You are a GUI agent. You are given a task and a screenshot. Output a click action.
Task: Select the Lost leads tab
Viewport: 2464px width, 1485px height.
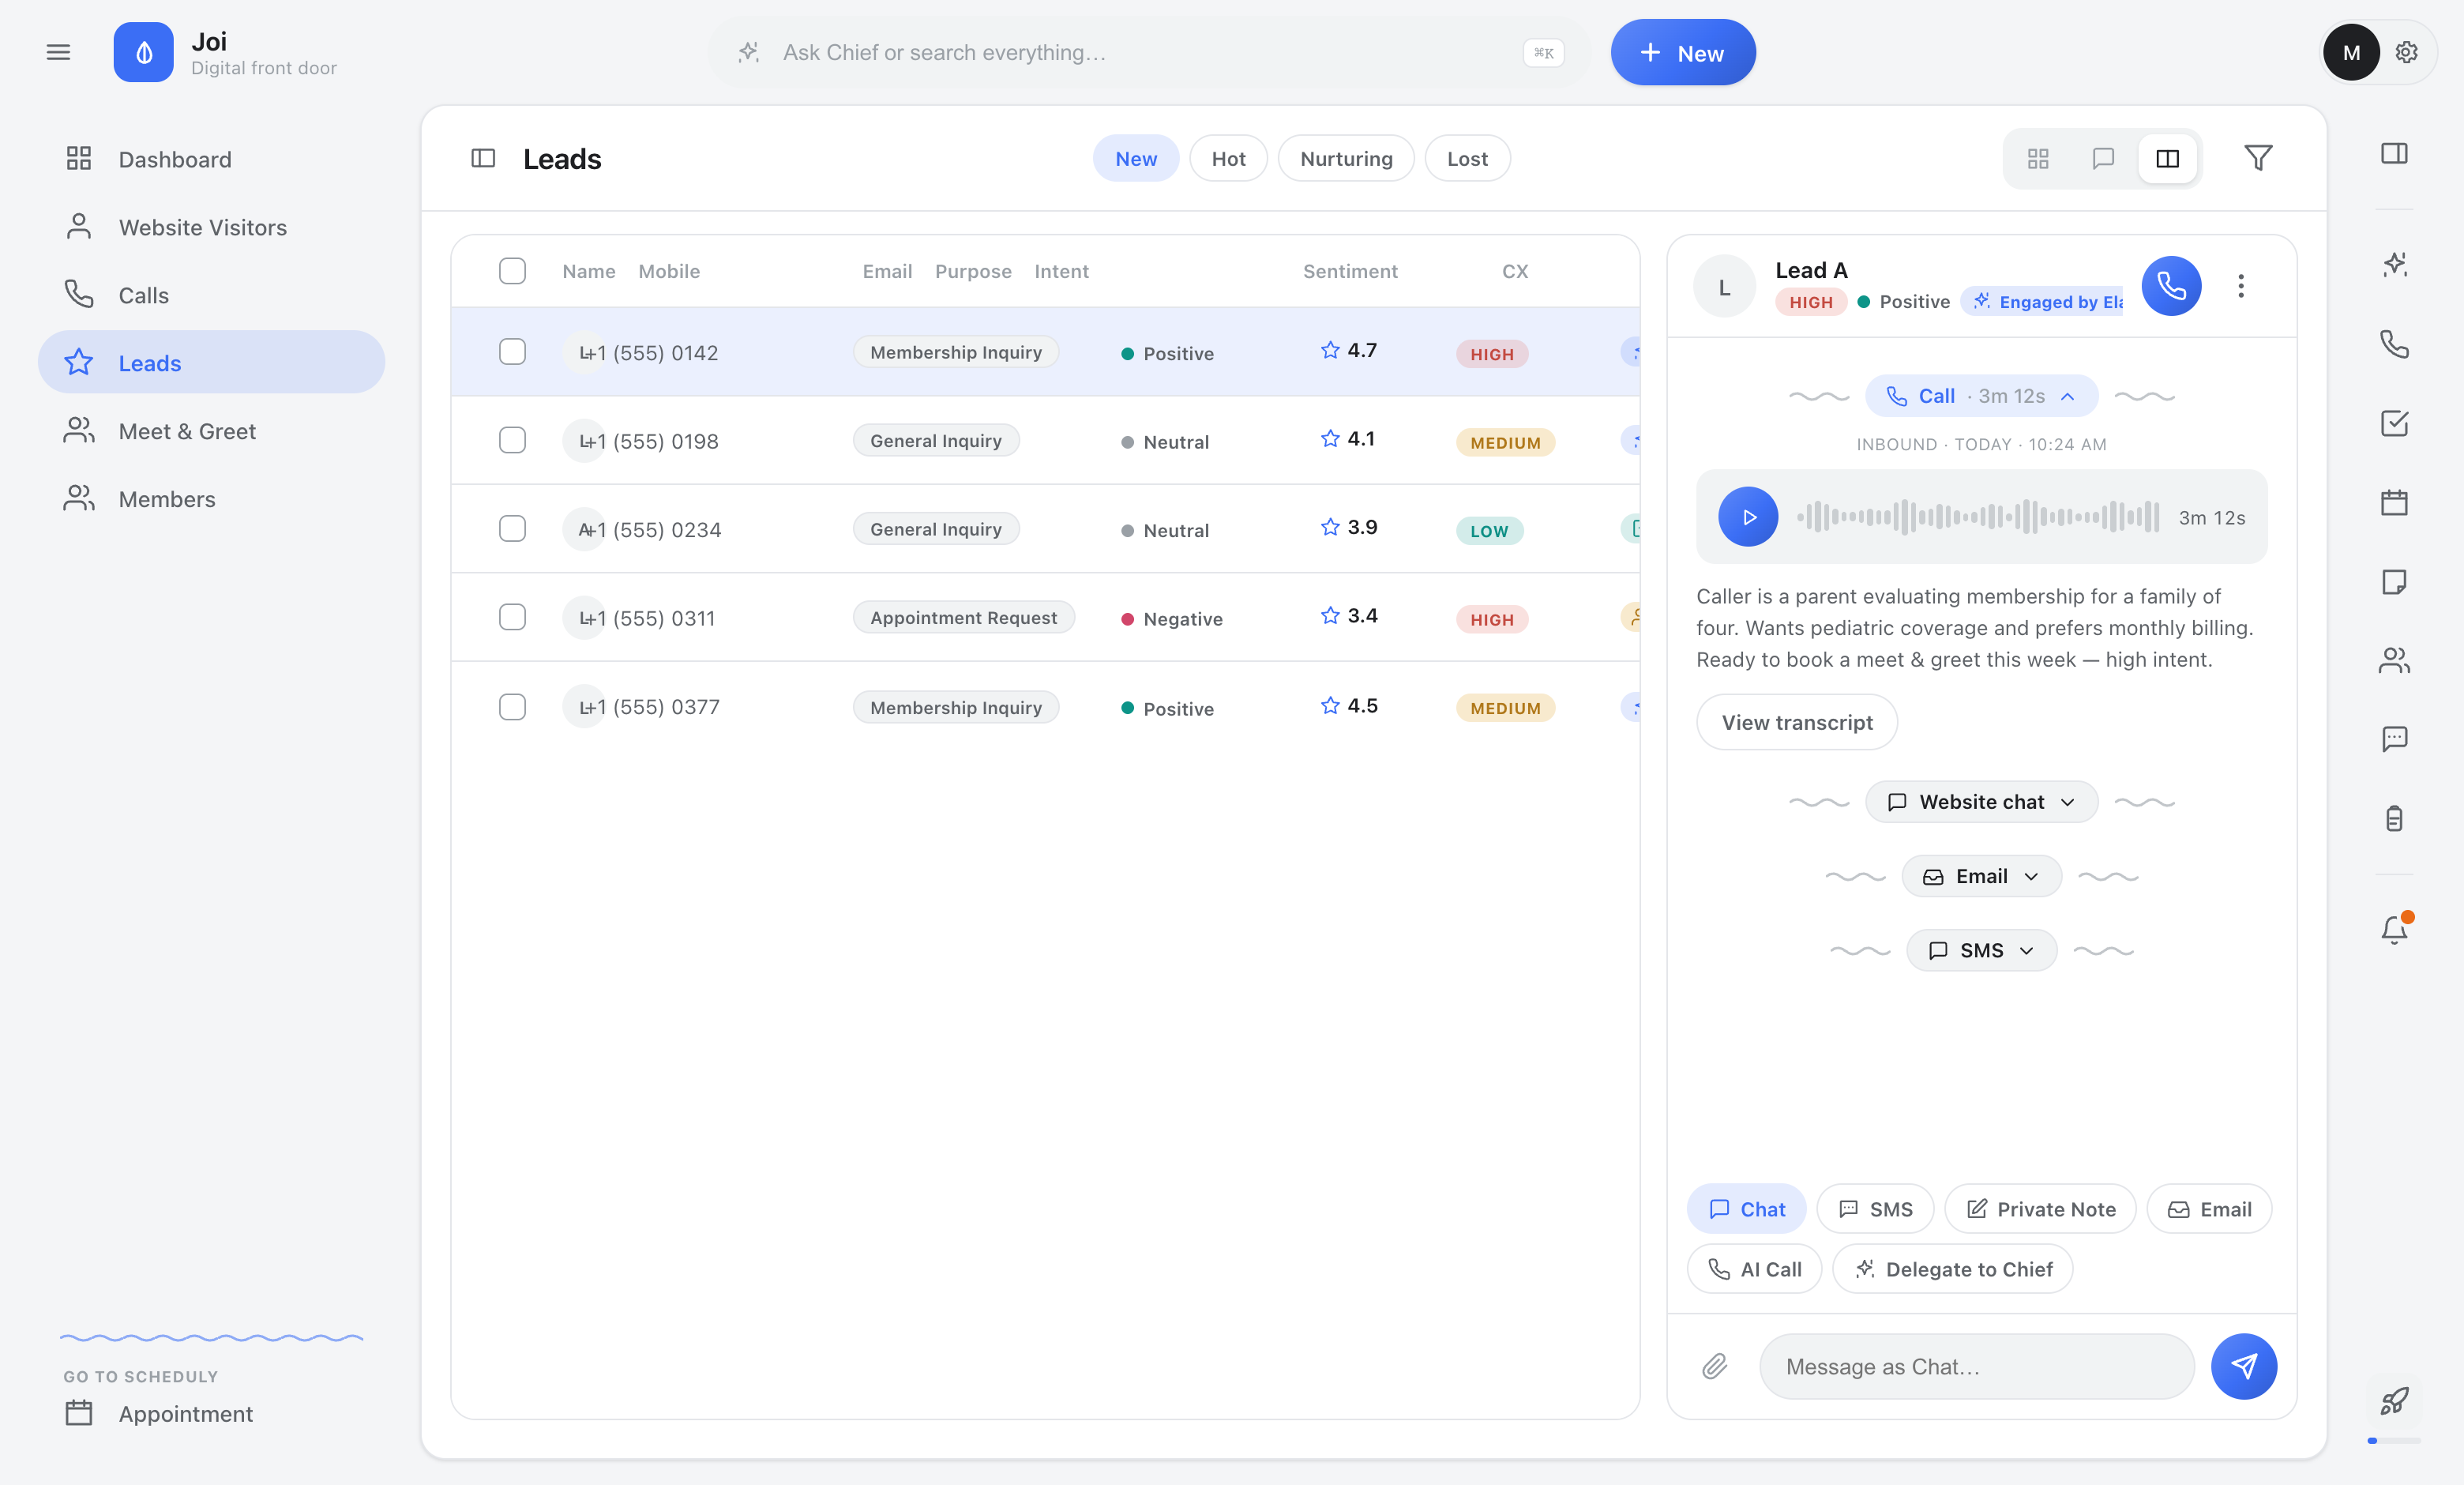coord(1467,158)
